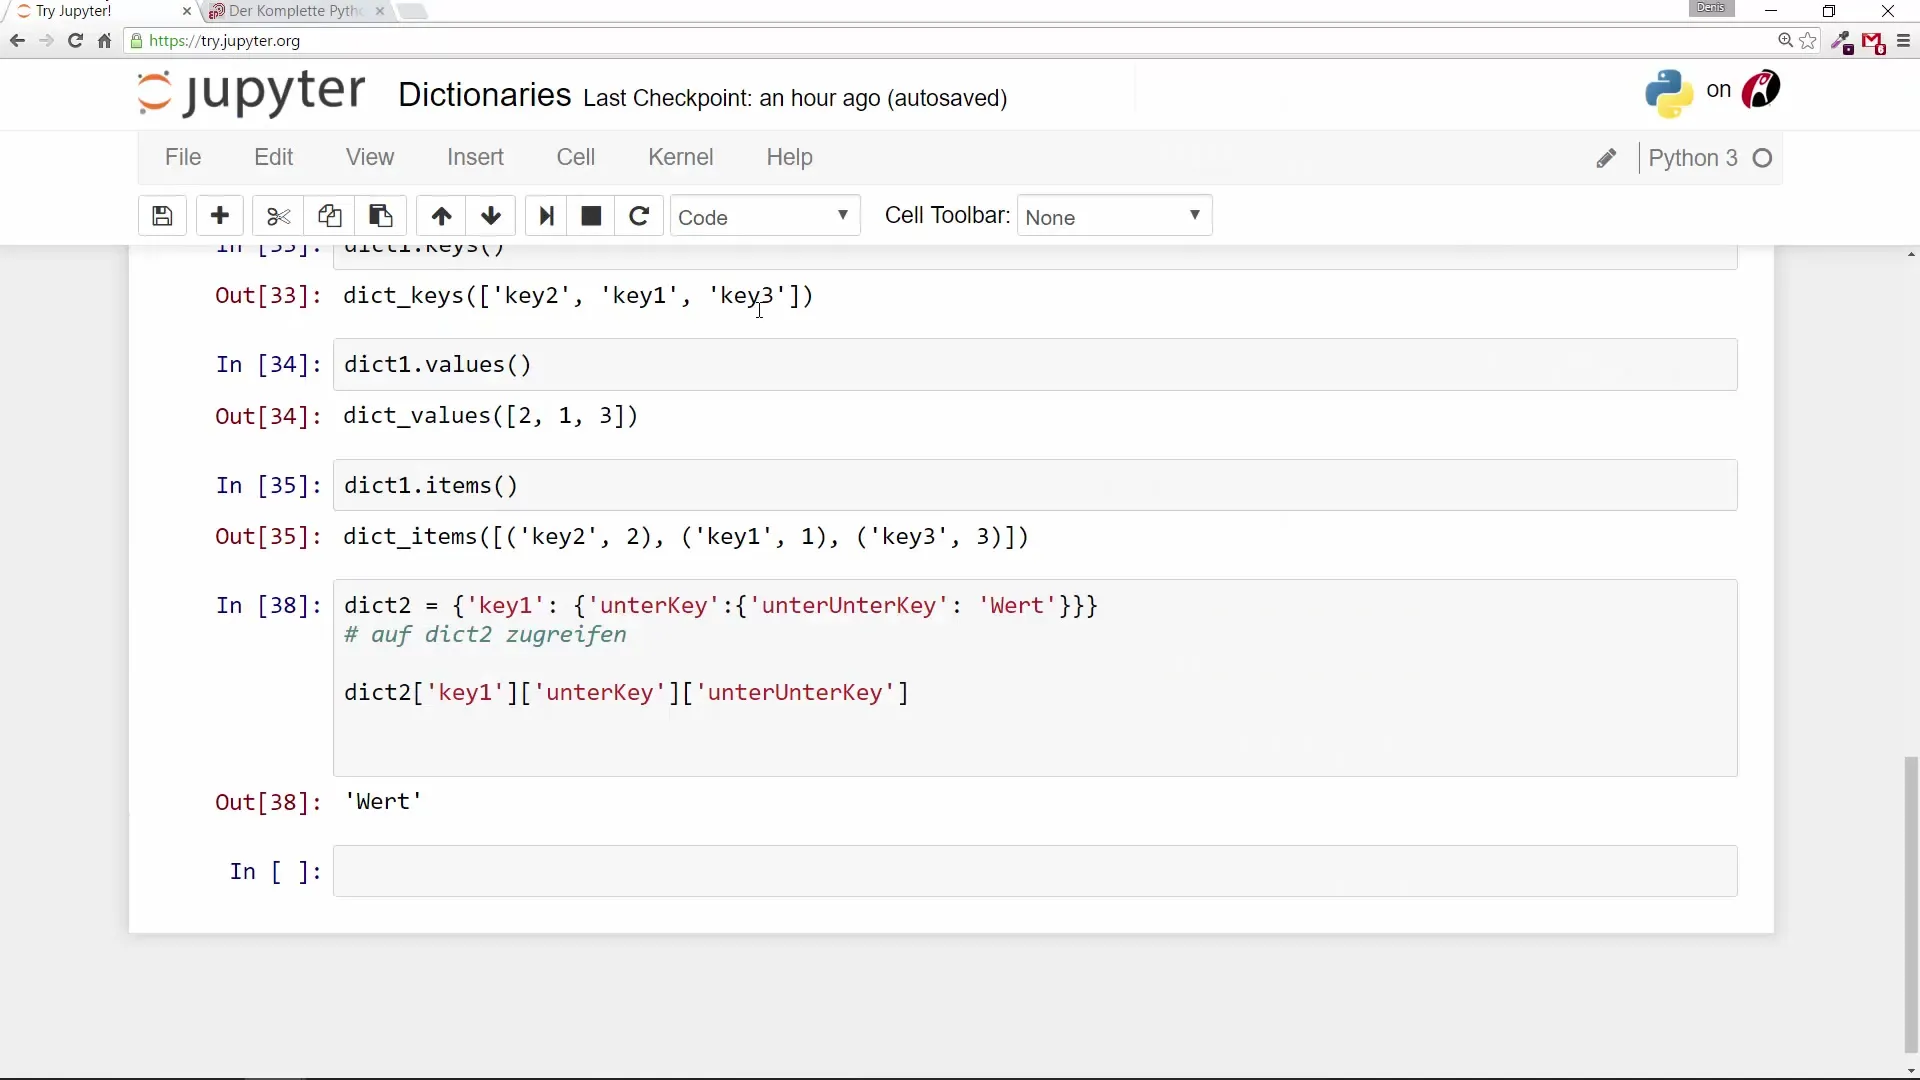The width and height of the screenshot is (1920, 1080).
Task: Switch to Der Komplette Python browser tab
Action: (295, 11)
